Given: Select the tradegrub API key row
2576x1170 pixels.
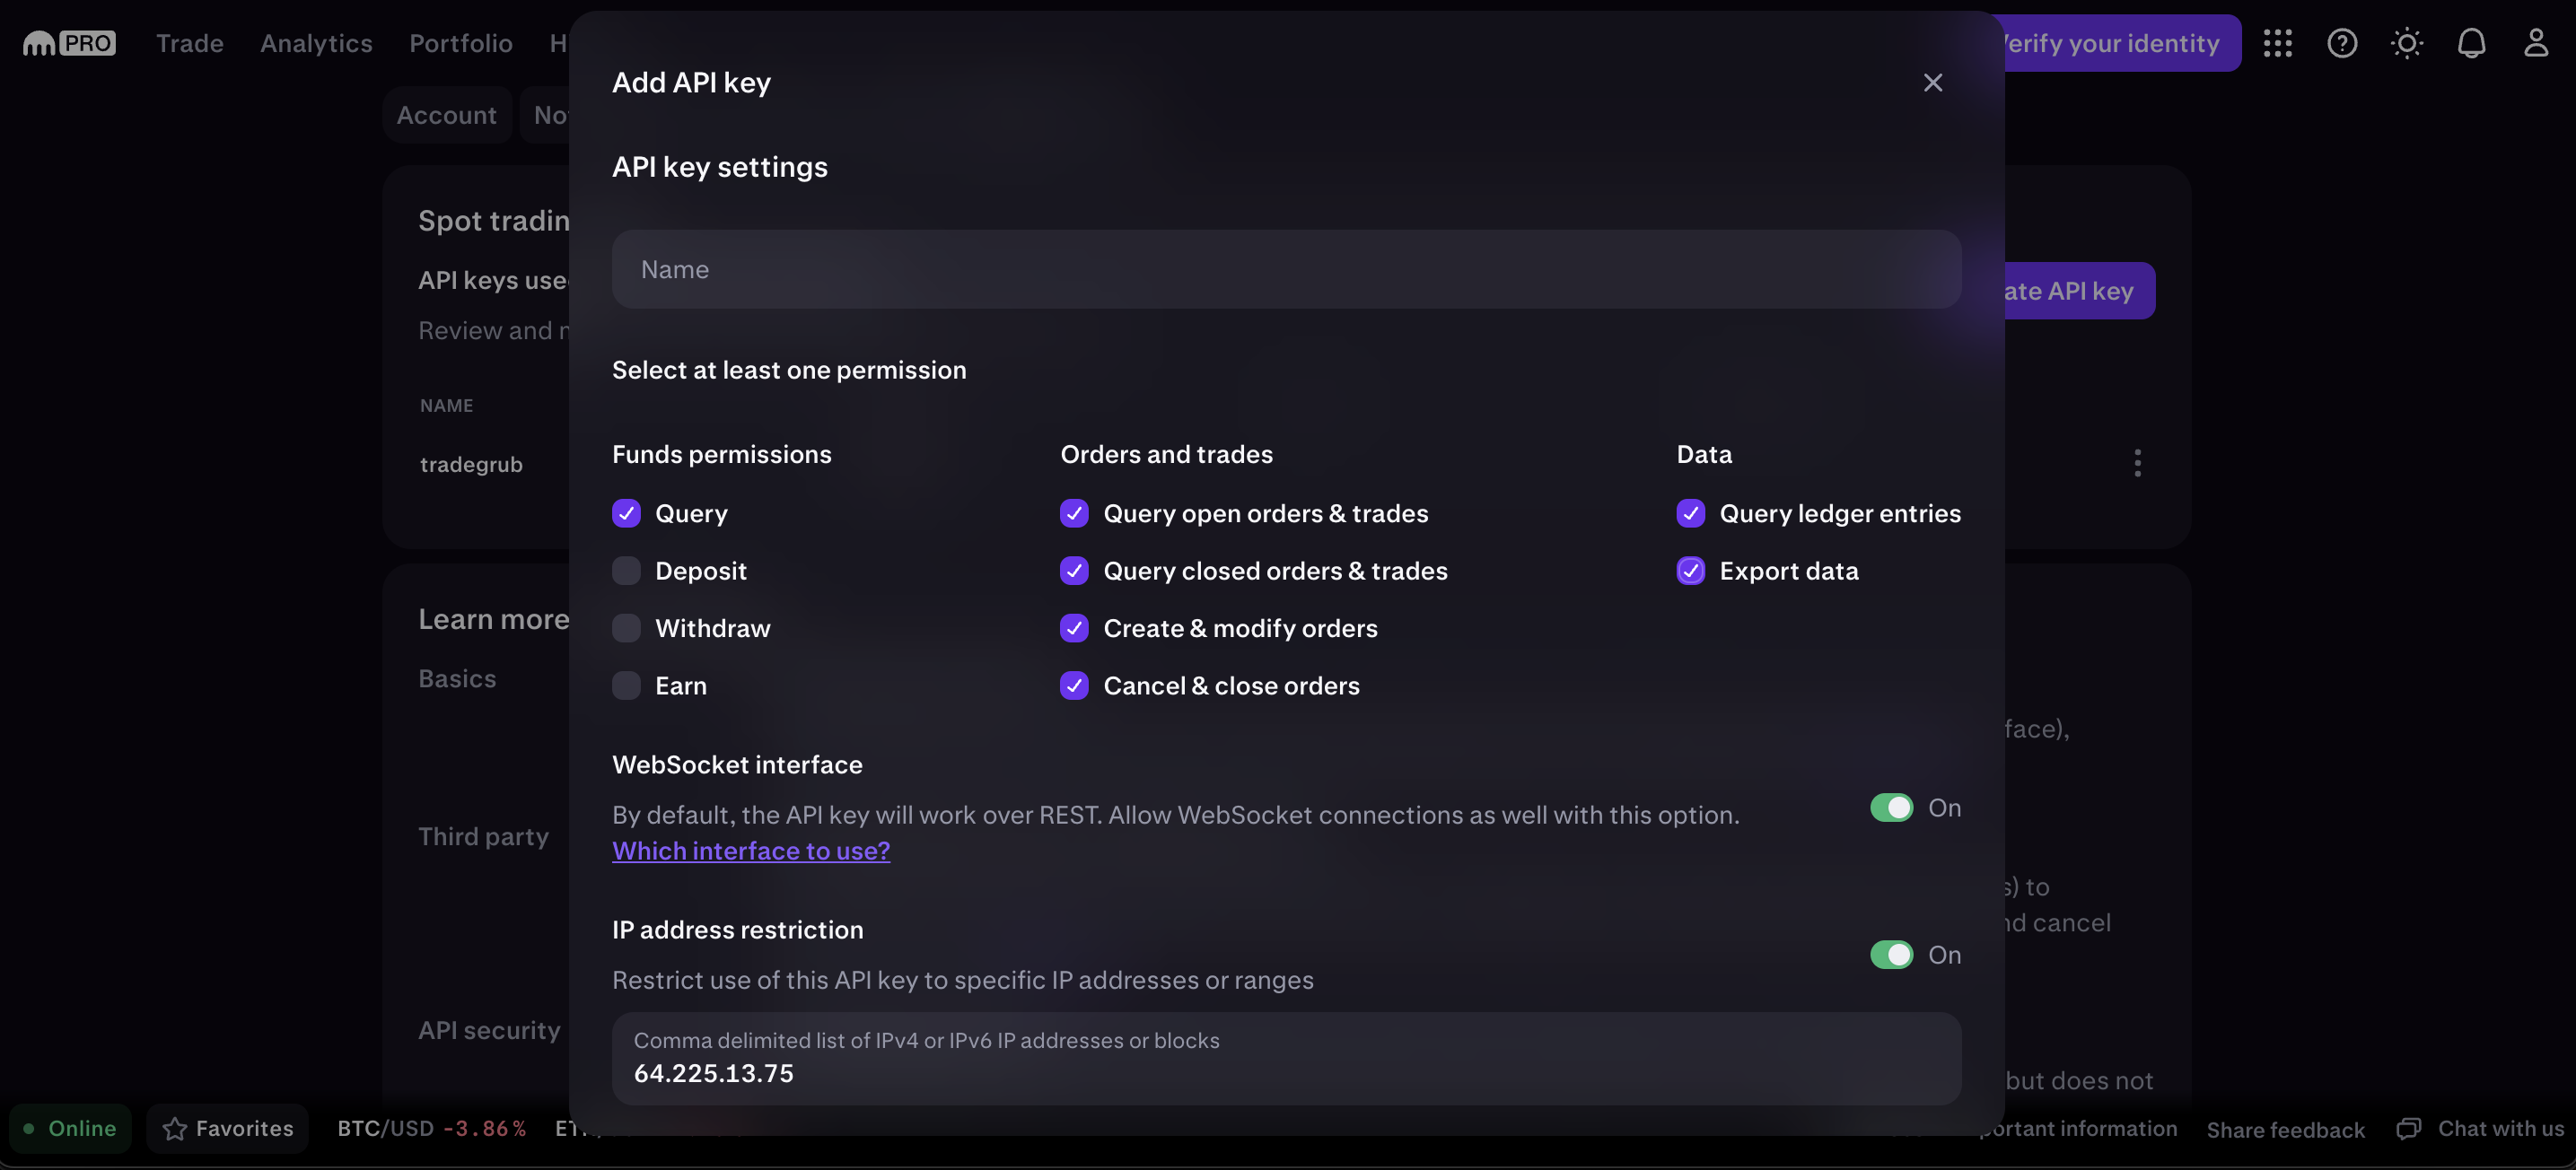Looking at the screenshot, I should click(471, 464).
